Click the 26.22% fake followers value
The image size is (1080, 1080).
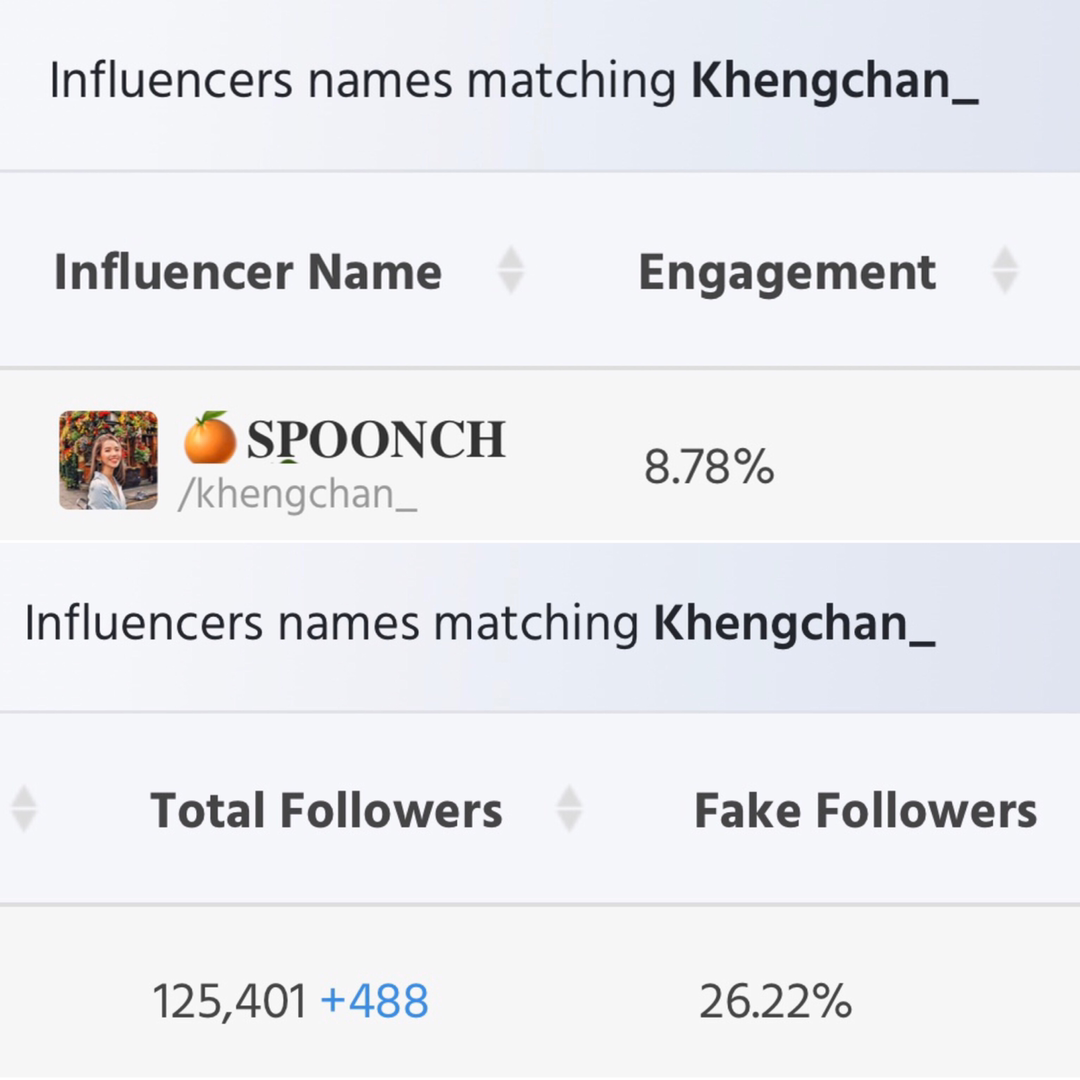pyautogui.click(x=776, y=1001)
